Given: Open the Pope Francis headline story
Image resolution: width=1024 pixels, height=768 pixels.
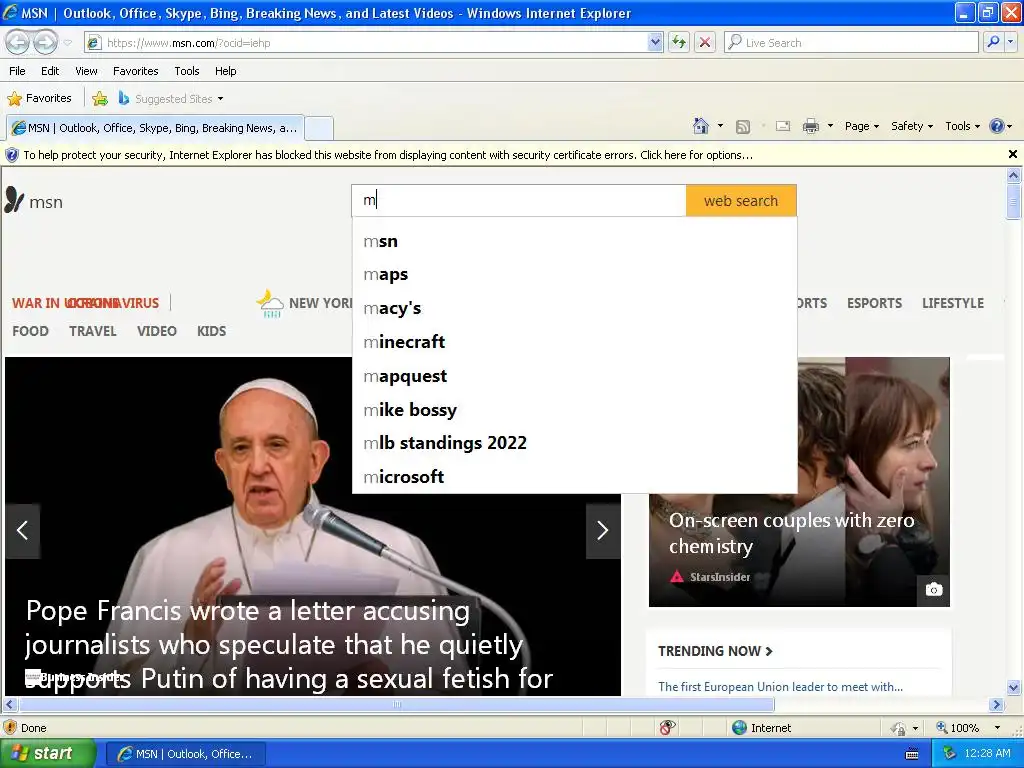Looking at the screenshot, I should pos(289,645).
